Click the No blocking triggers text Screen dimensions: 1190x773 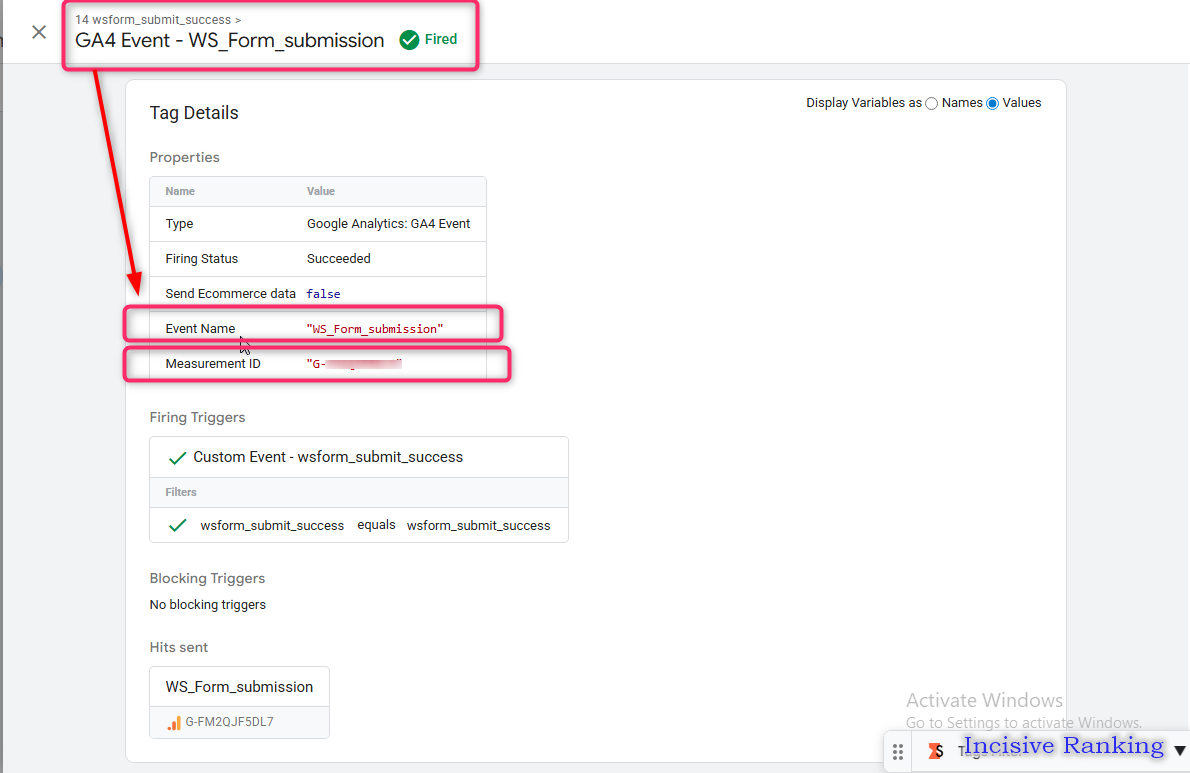click(x=208, y=605)
